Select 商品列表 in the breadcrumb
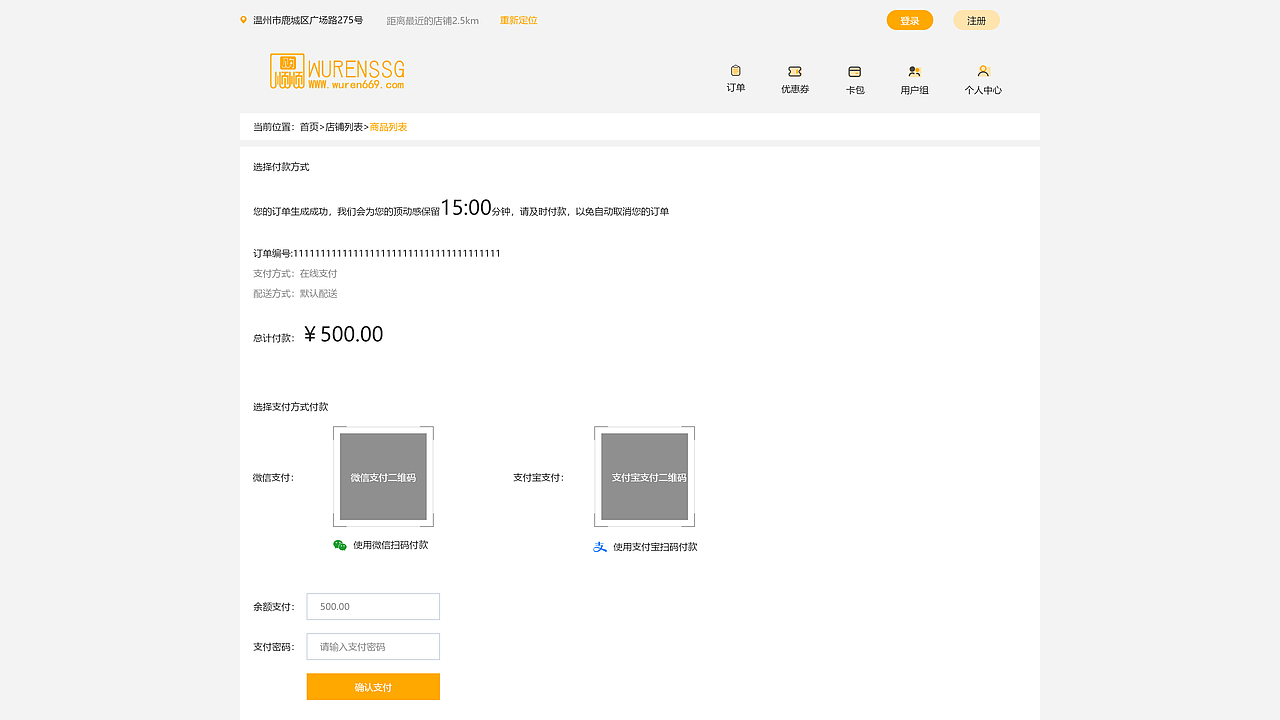 [x=389, y=127]
